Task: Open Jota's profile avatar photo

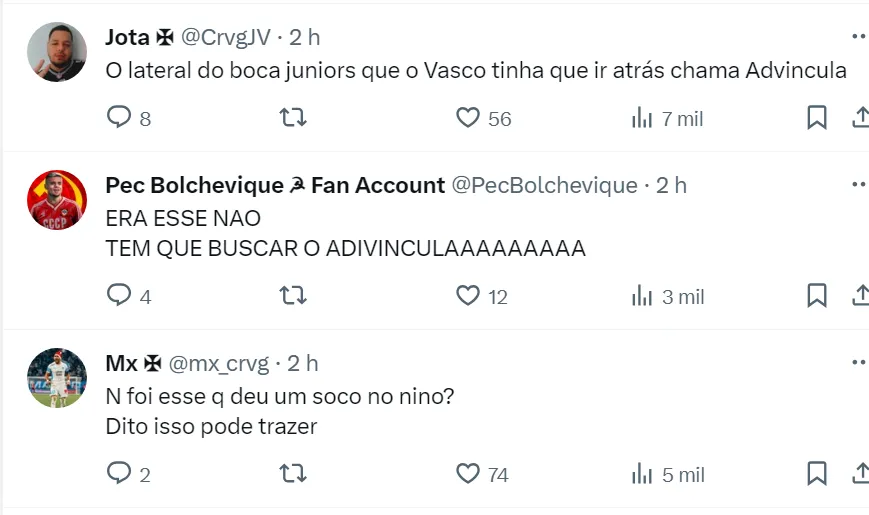Action: click(x=56, y=52)
